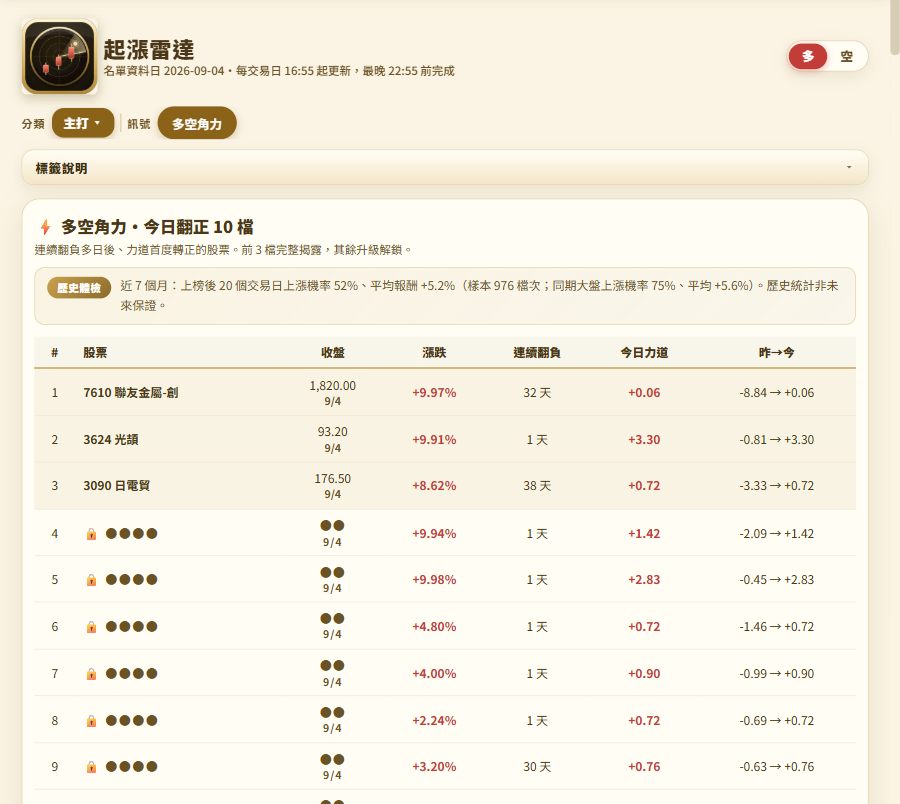Click the lock icon in row 6
900x804 pixels.
(91, 627)
